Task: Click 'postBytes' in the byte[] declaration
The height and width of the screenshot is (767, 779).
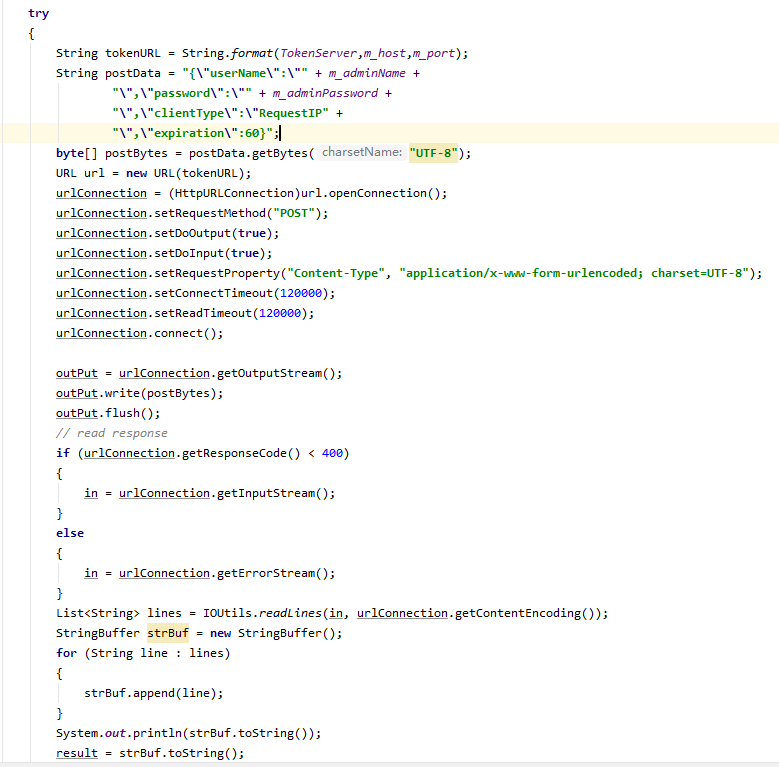Action: pyautogui.click(x=136, y=153)
